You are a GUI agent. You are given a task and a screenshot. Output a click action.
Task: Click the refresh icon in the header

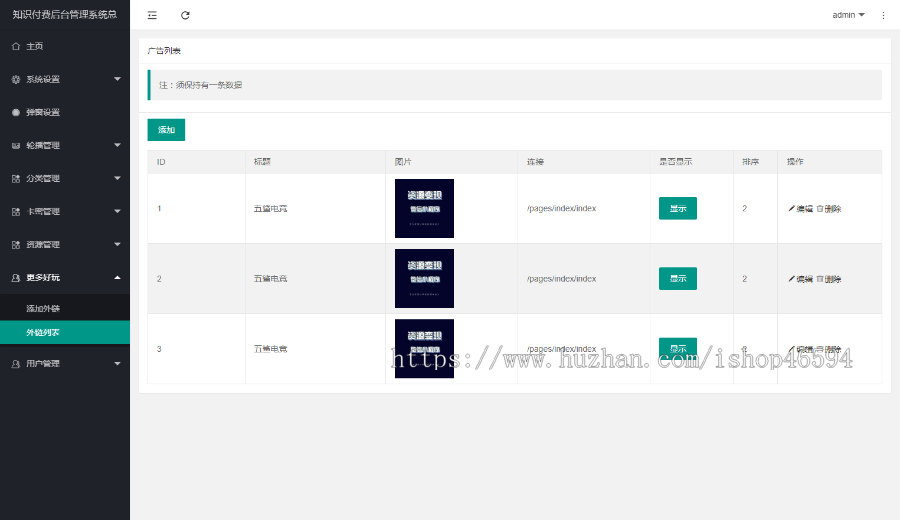point(185,15)
